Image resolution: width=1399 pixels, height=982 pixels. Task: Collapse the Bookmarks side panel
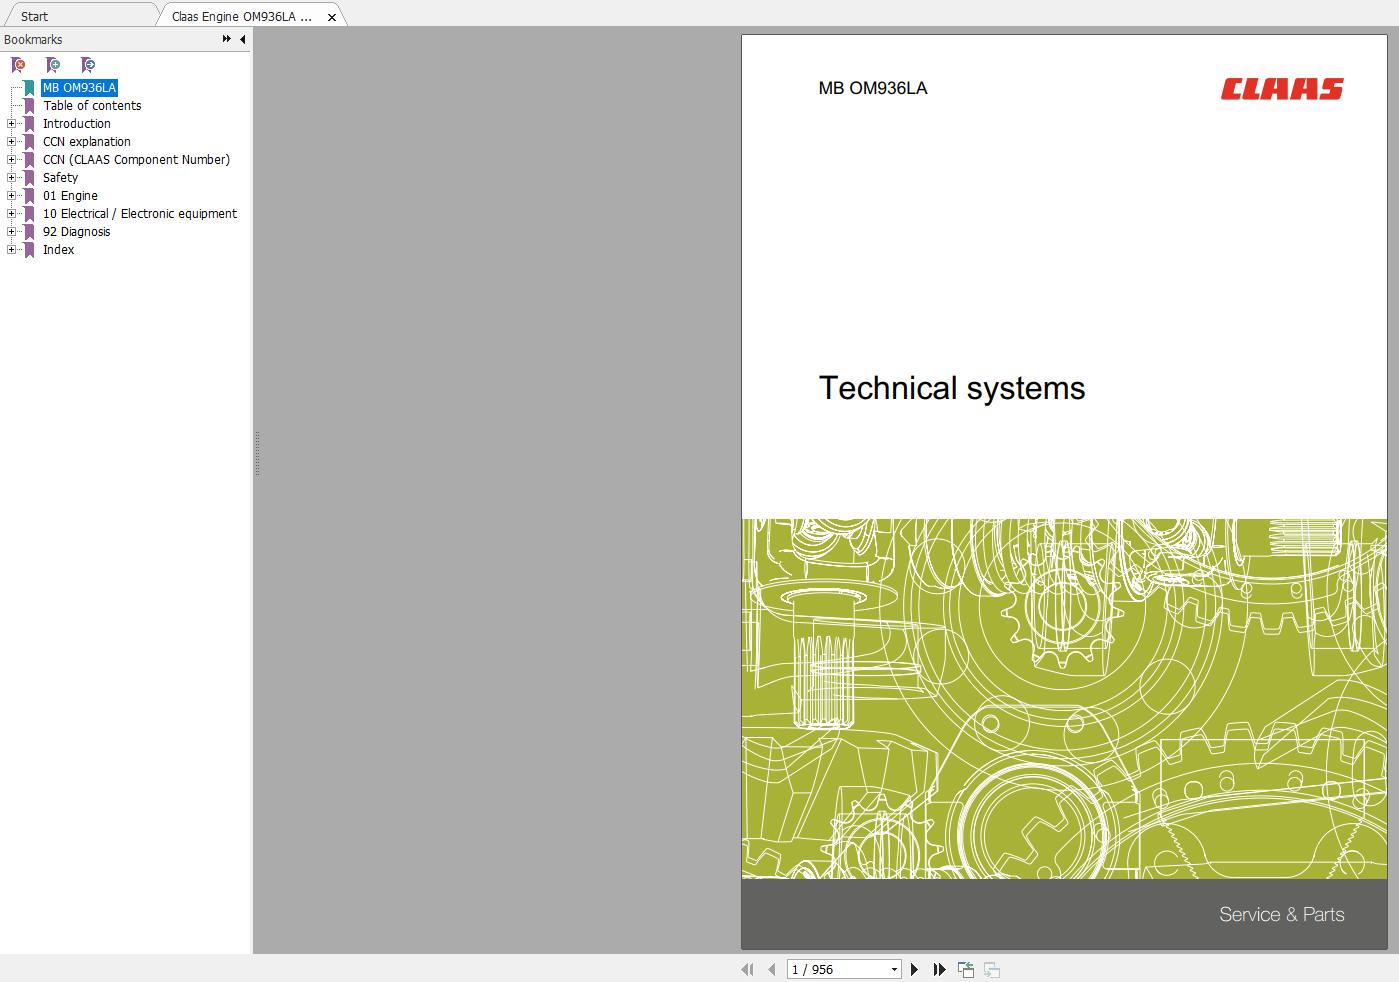coord(241,39)
